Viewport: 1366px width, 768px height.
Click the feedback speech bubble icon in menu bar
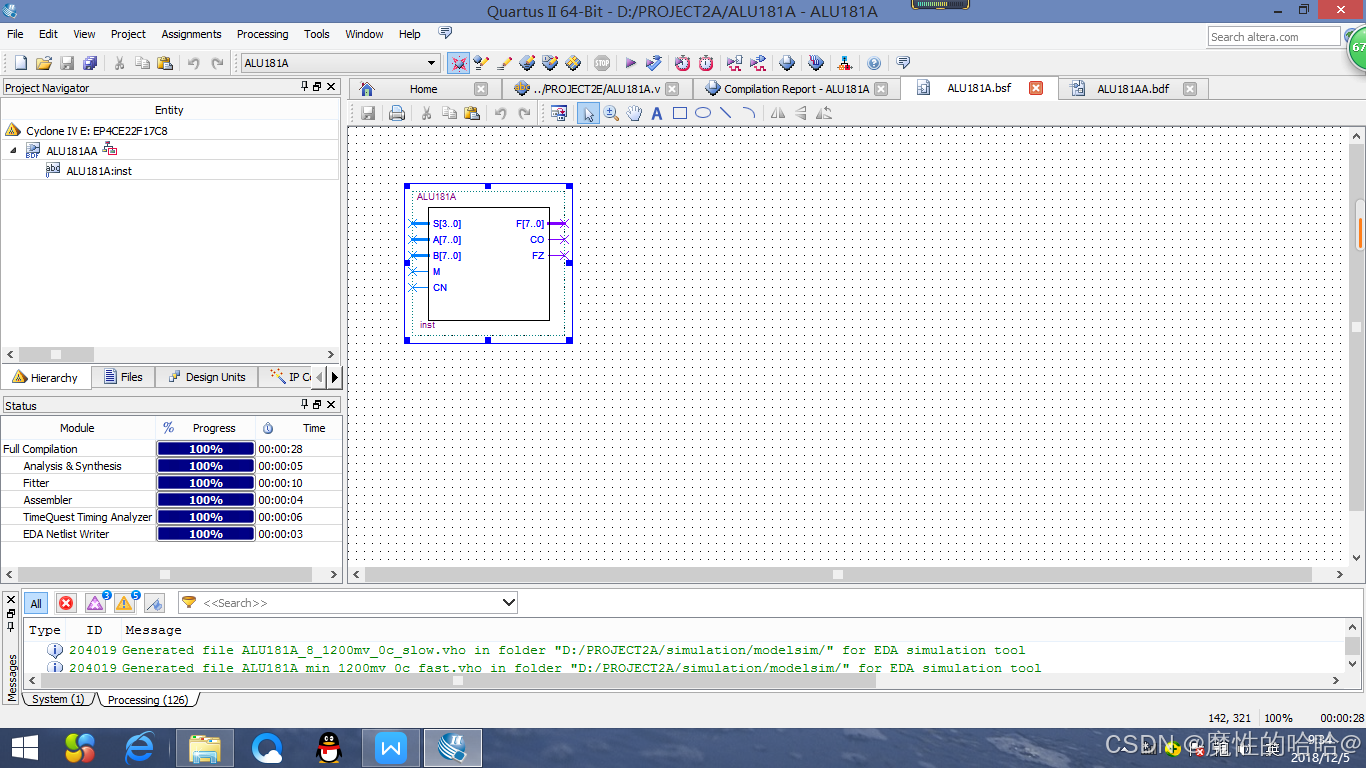(x=445, y=33)
